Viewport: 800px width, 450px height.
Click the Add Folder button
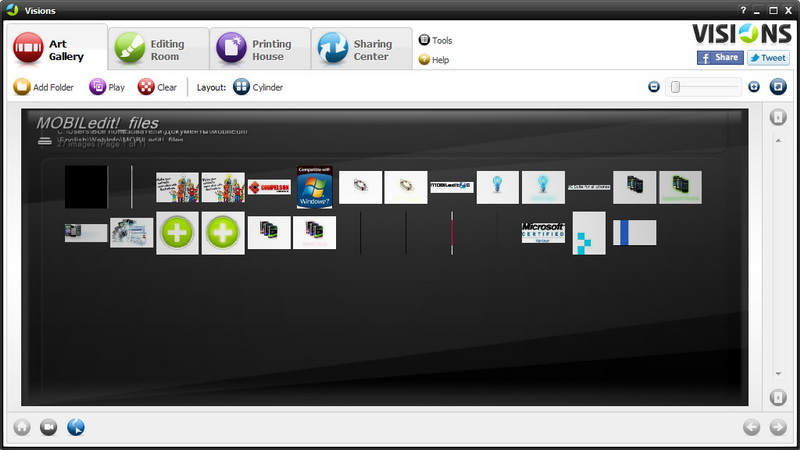click(43, 87)
